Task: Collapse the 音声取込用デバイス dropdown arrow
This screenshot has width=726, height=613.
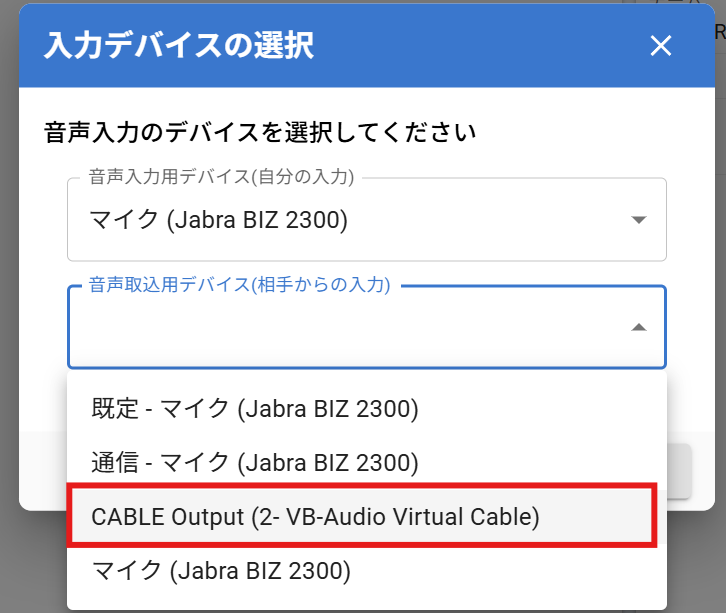Action: [x=639, y=327]
